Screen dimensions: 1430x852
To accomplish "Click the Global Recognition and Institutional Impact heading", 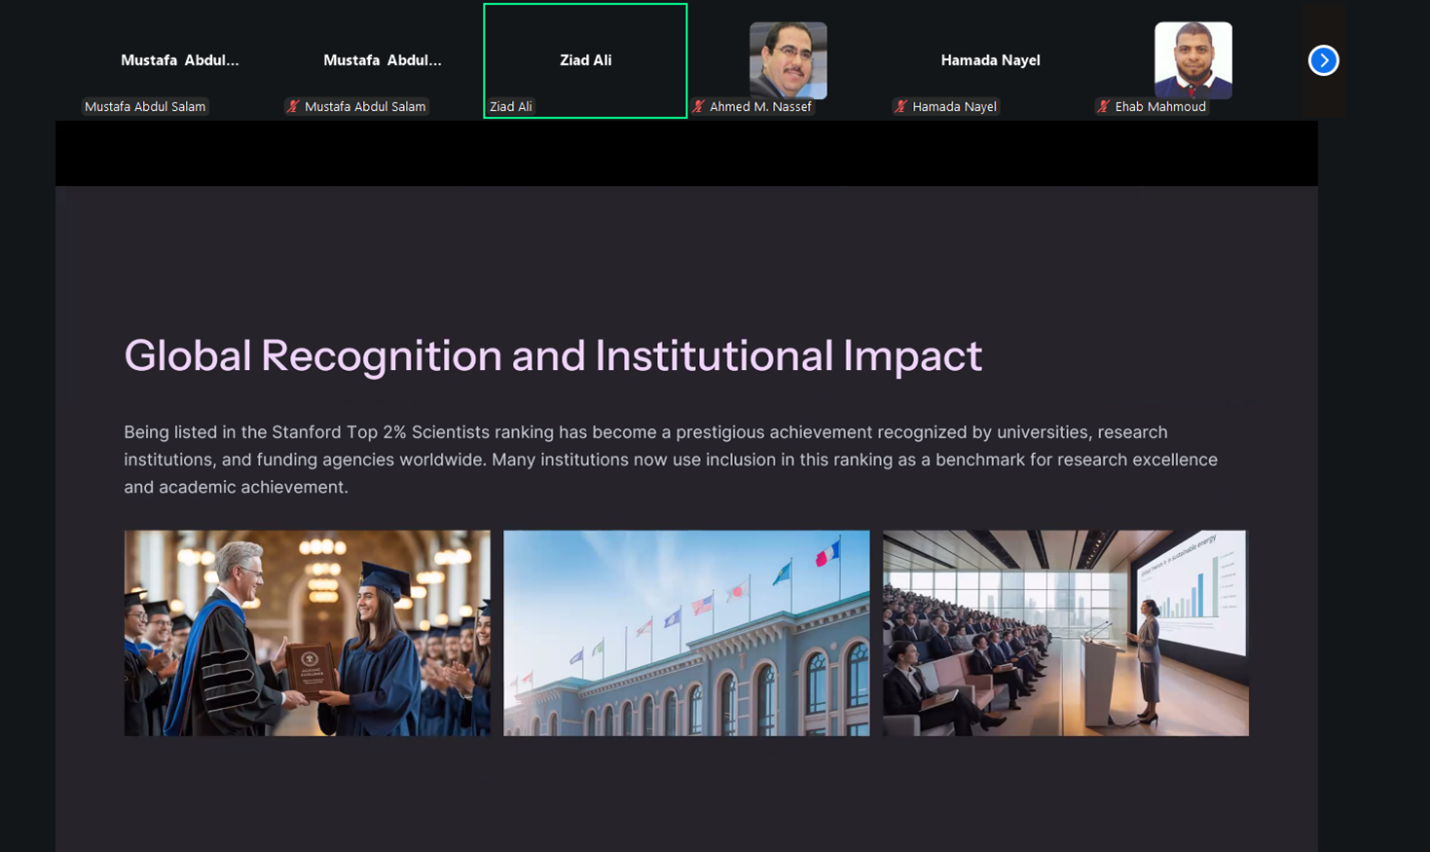I will tap(553, 356).
